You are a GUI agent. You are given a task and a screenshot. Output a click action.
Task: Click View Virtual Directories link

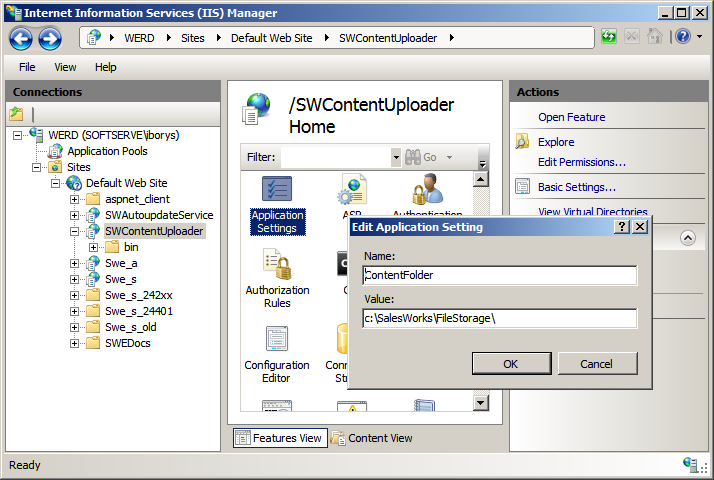coord(592,211)
